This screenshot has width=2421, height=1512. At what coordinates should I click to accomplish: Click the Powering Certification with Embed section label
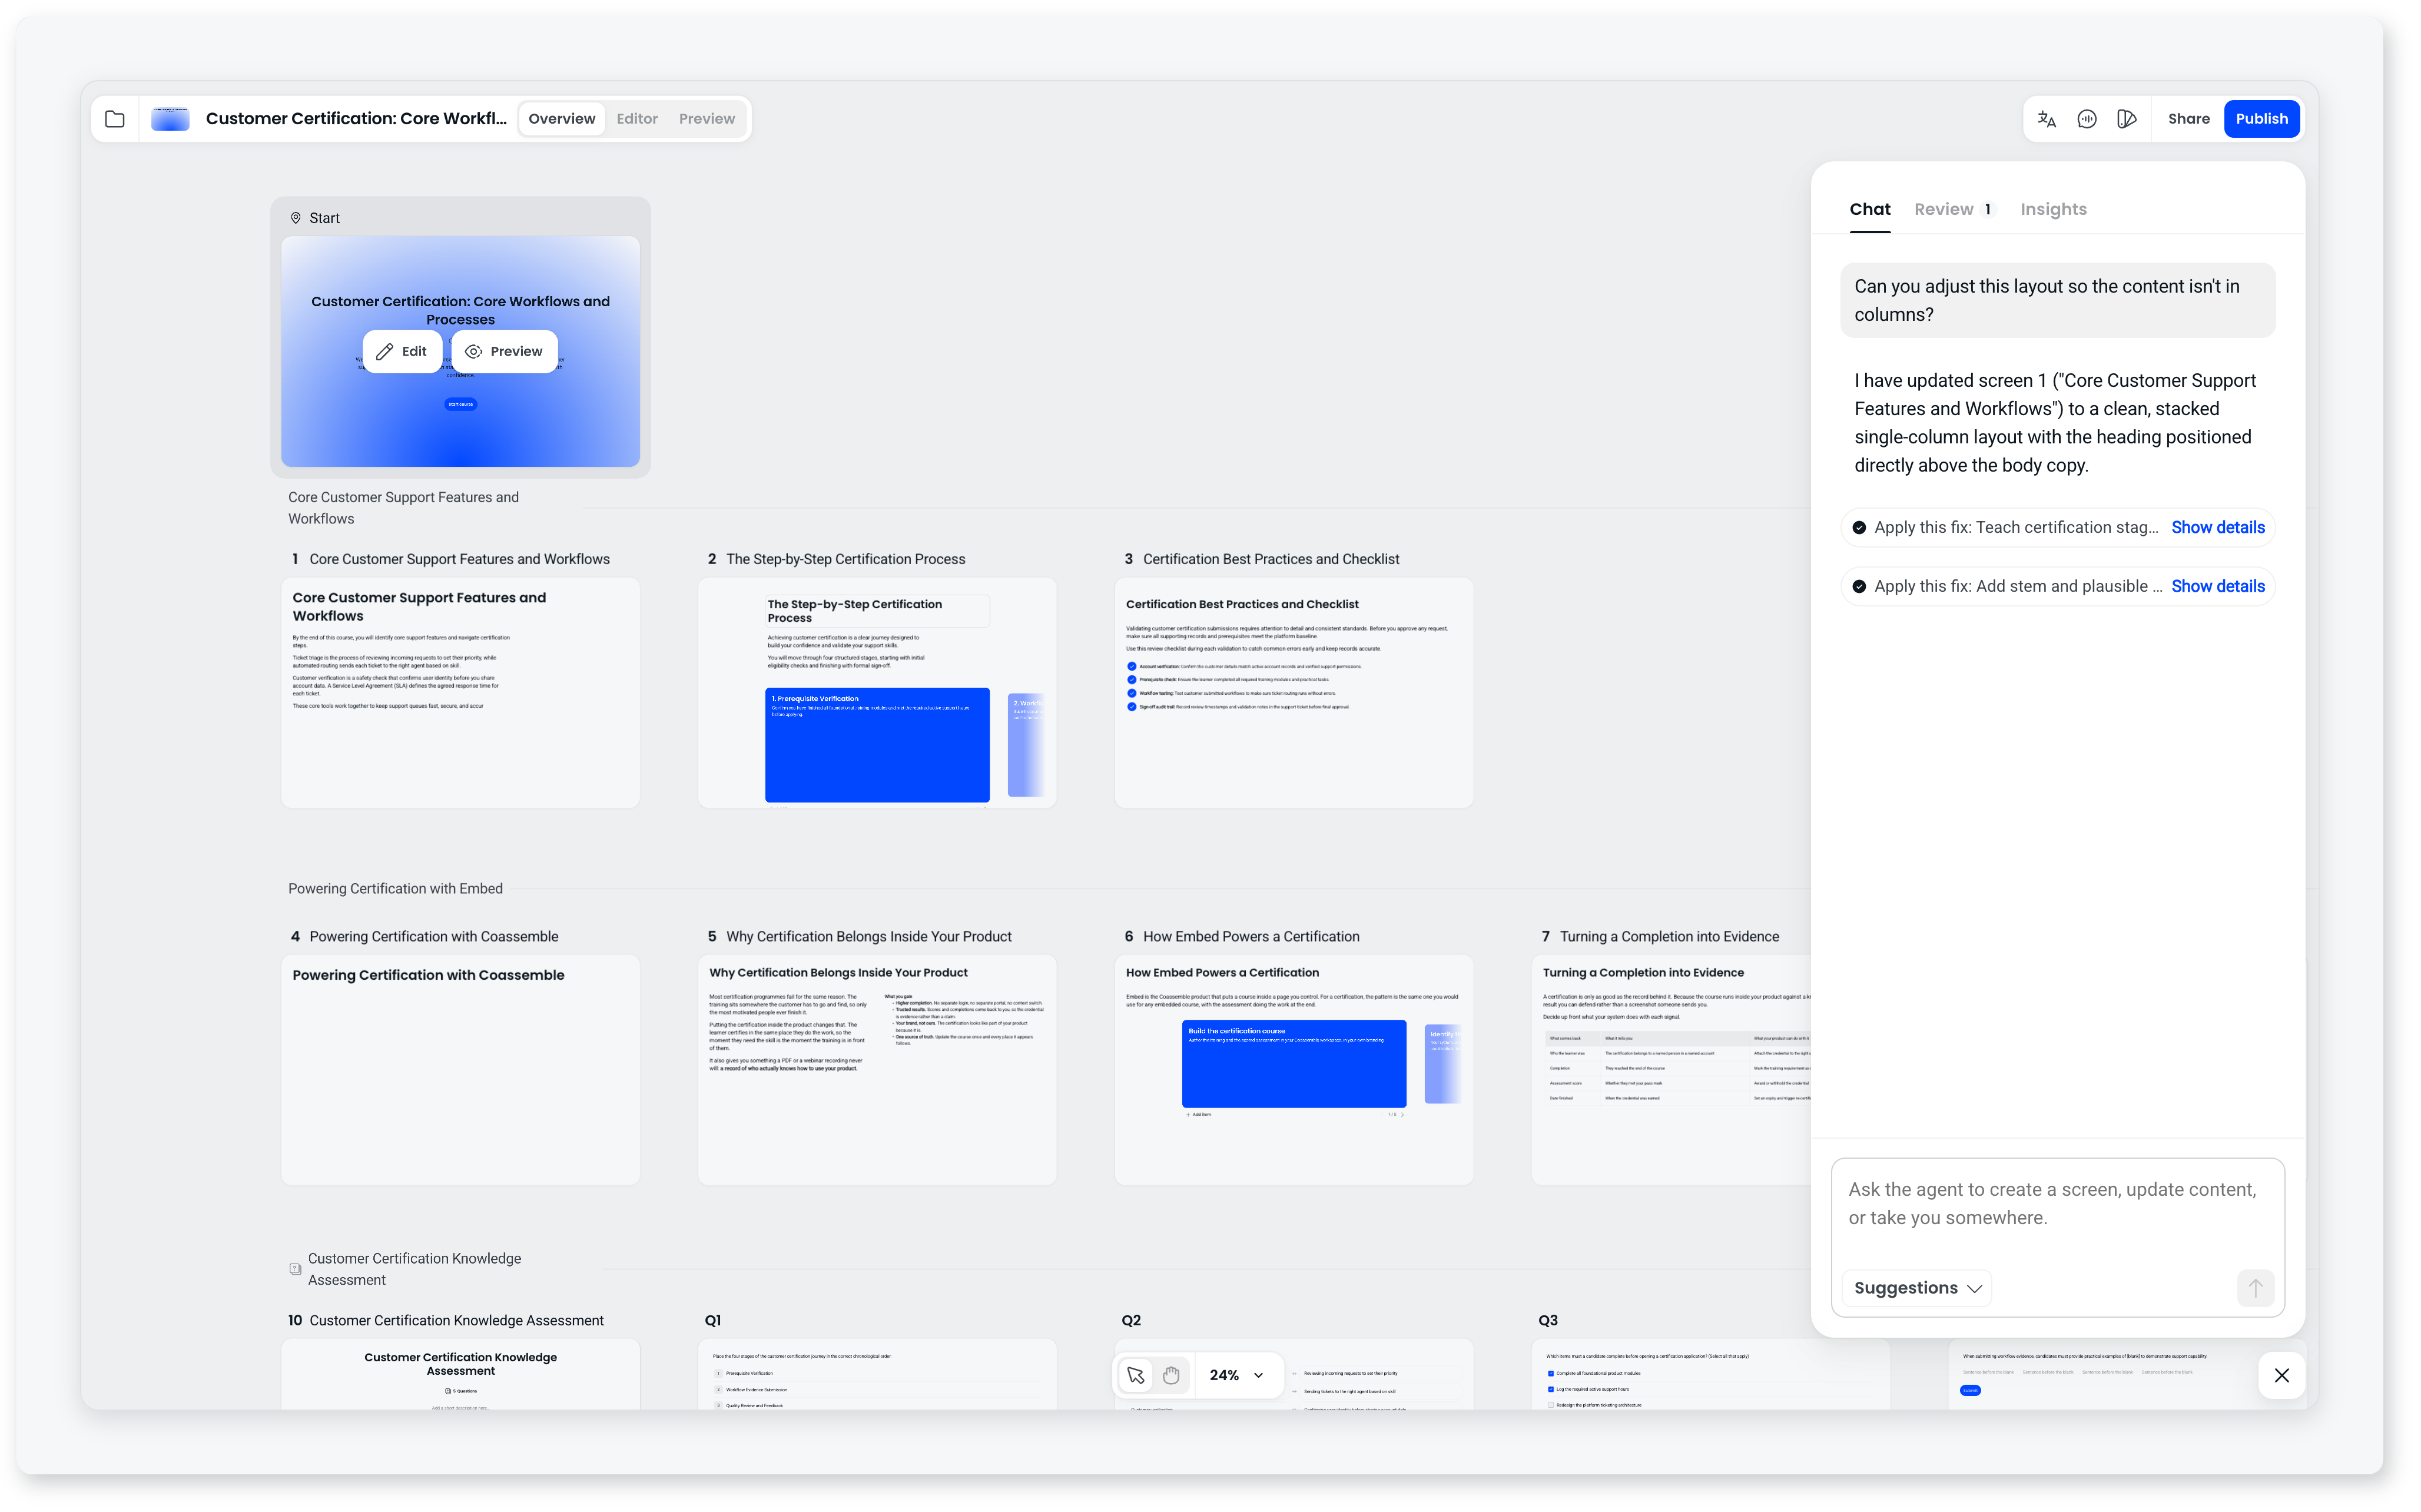(395, 889)
